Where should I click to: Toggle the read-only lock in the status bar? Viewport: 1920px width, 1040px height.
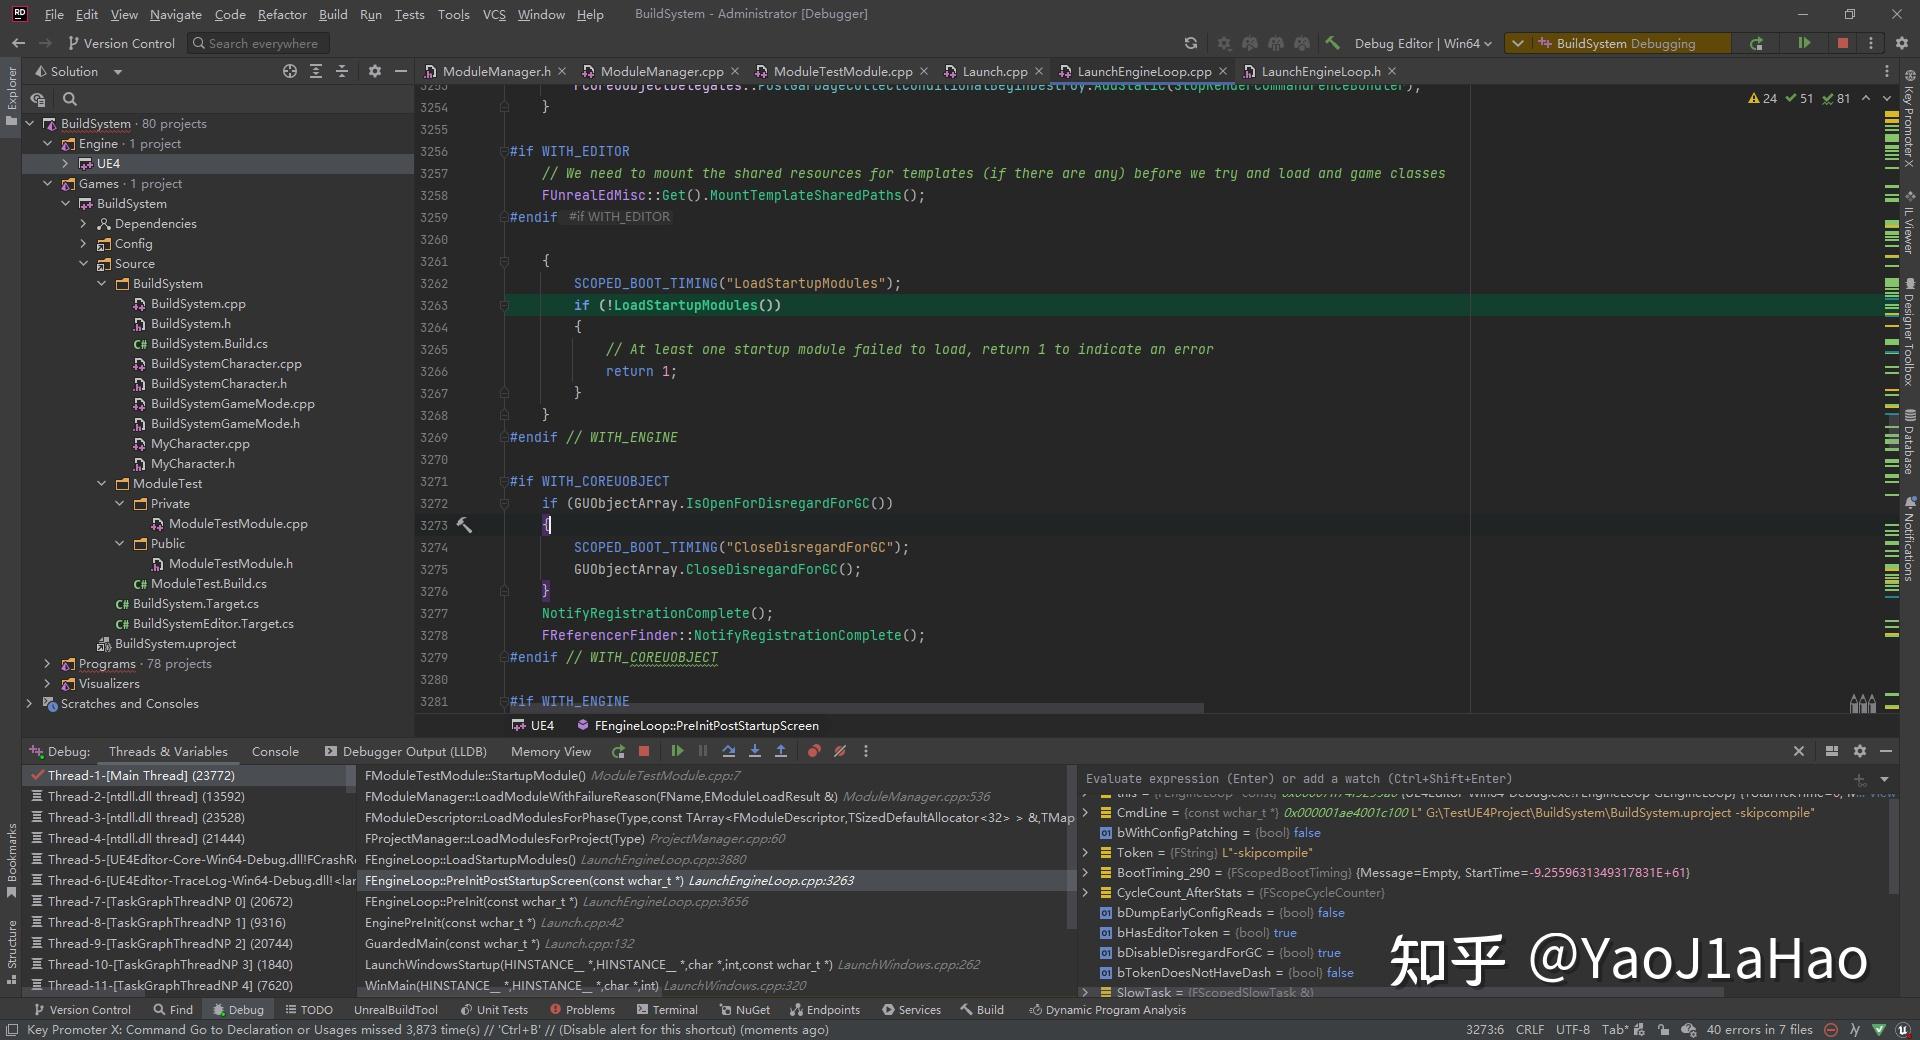coord(1663,1030)
